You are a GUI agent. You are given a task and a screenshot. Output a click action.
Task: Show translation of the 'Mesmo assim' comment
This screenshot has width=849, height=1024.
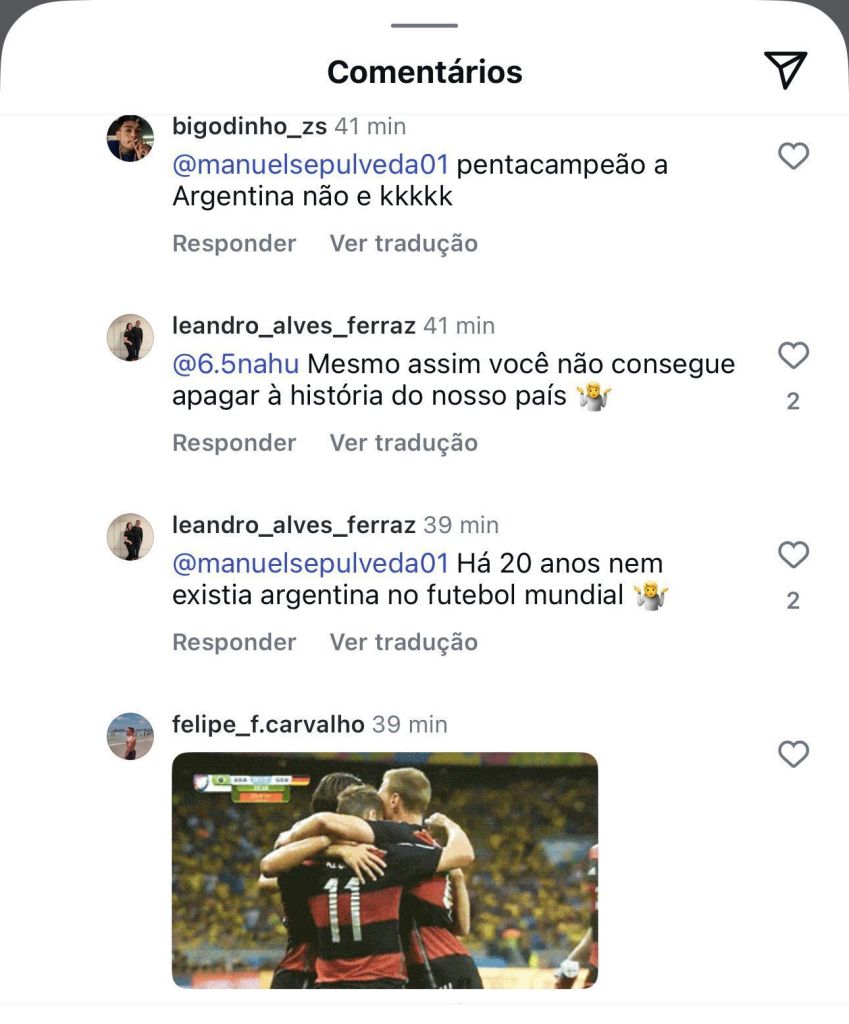(403, 442)
